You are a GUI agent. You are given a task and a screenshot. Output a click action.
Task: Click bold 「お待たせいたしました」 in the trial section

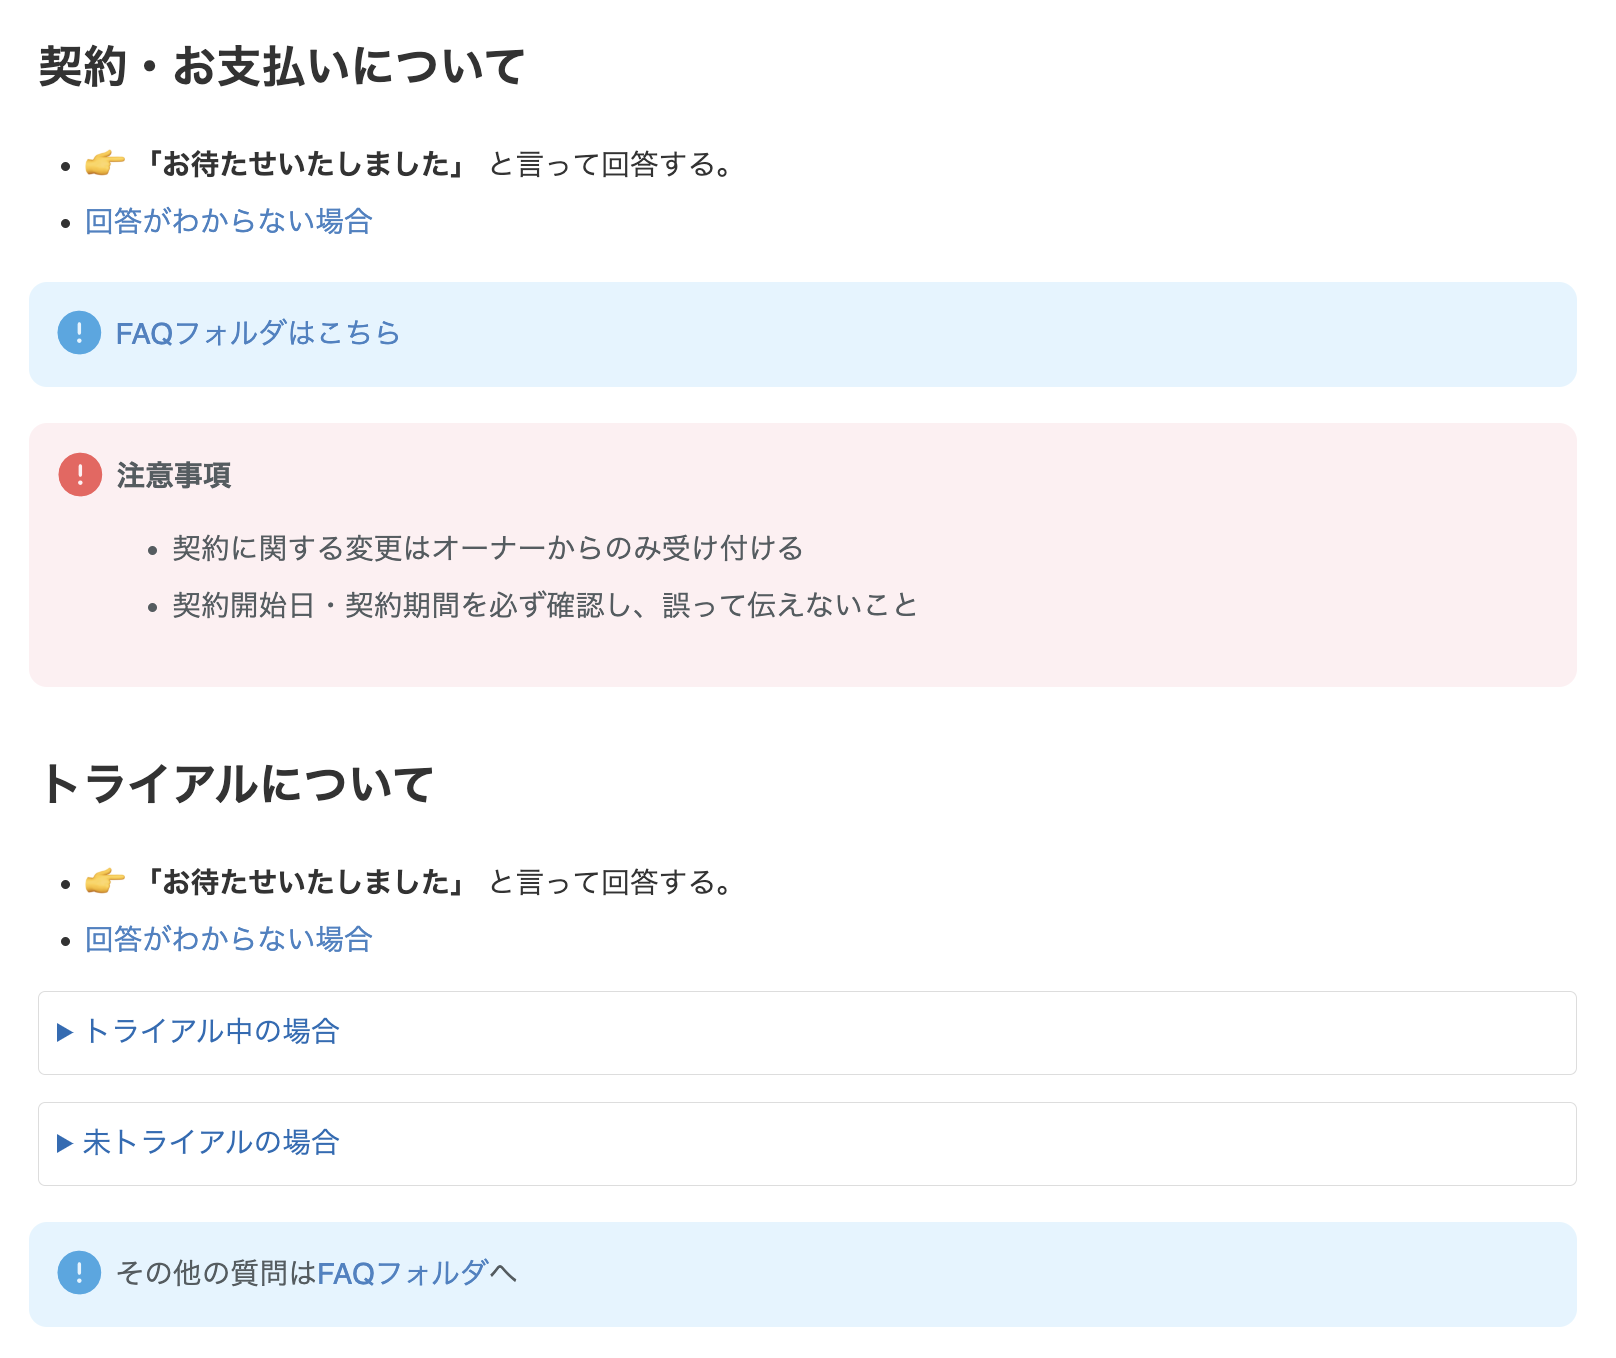pyautogui.click(x=304, y=882)
